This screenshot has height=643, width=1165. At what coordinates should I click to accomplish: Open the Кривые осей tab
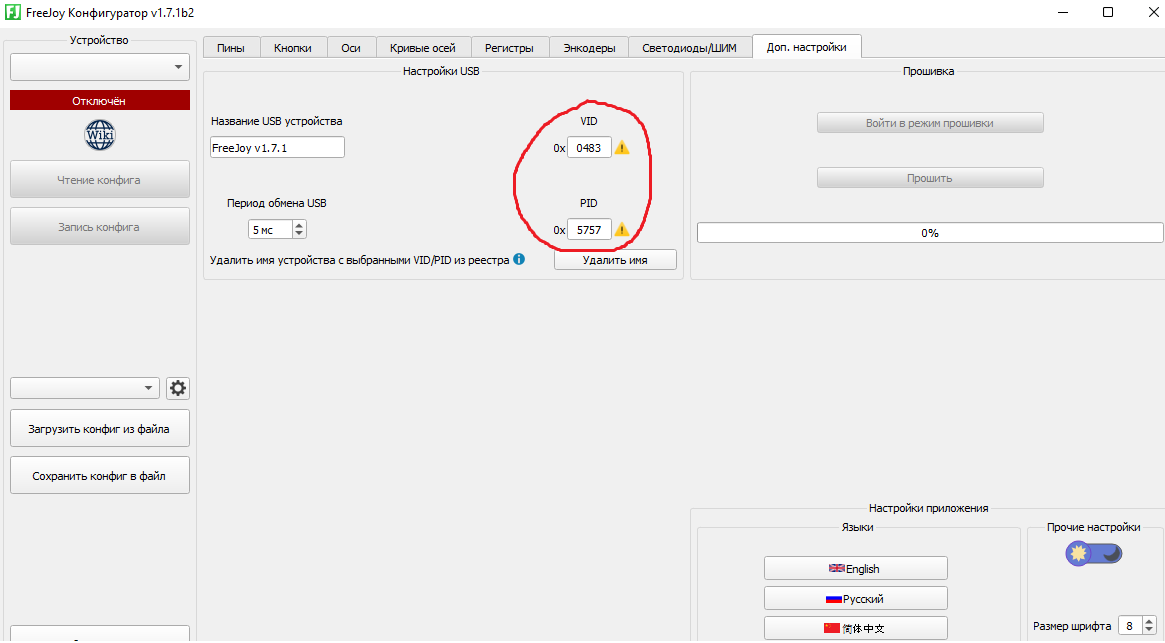[x=422, y=48]
